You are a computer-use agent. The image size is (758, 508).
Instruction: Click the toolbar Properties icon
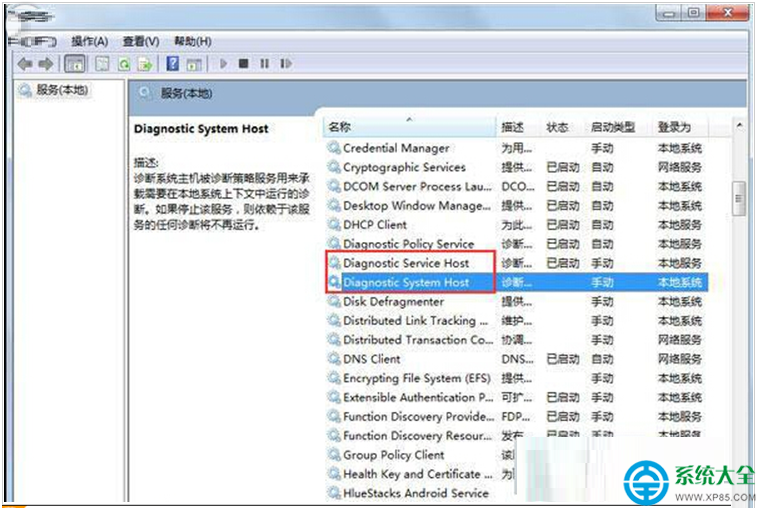(102, 64)
